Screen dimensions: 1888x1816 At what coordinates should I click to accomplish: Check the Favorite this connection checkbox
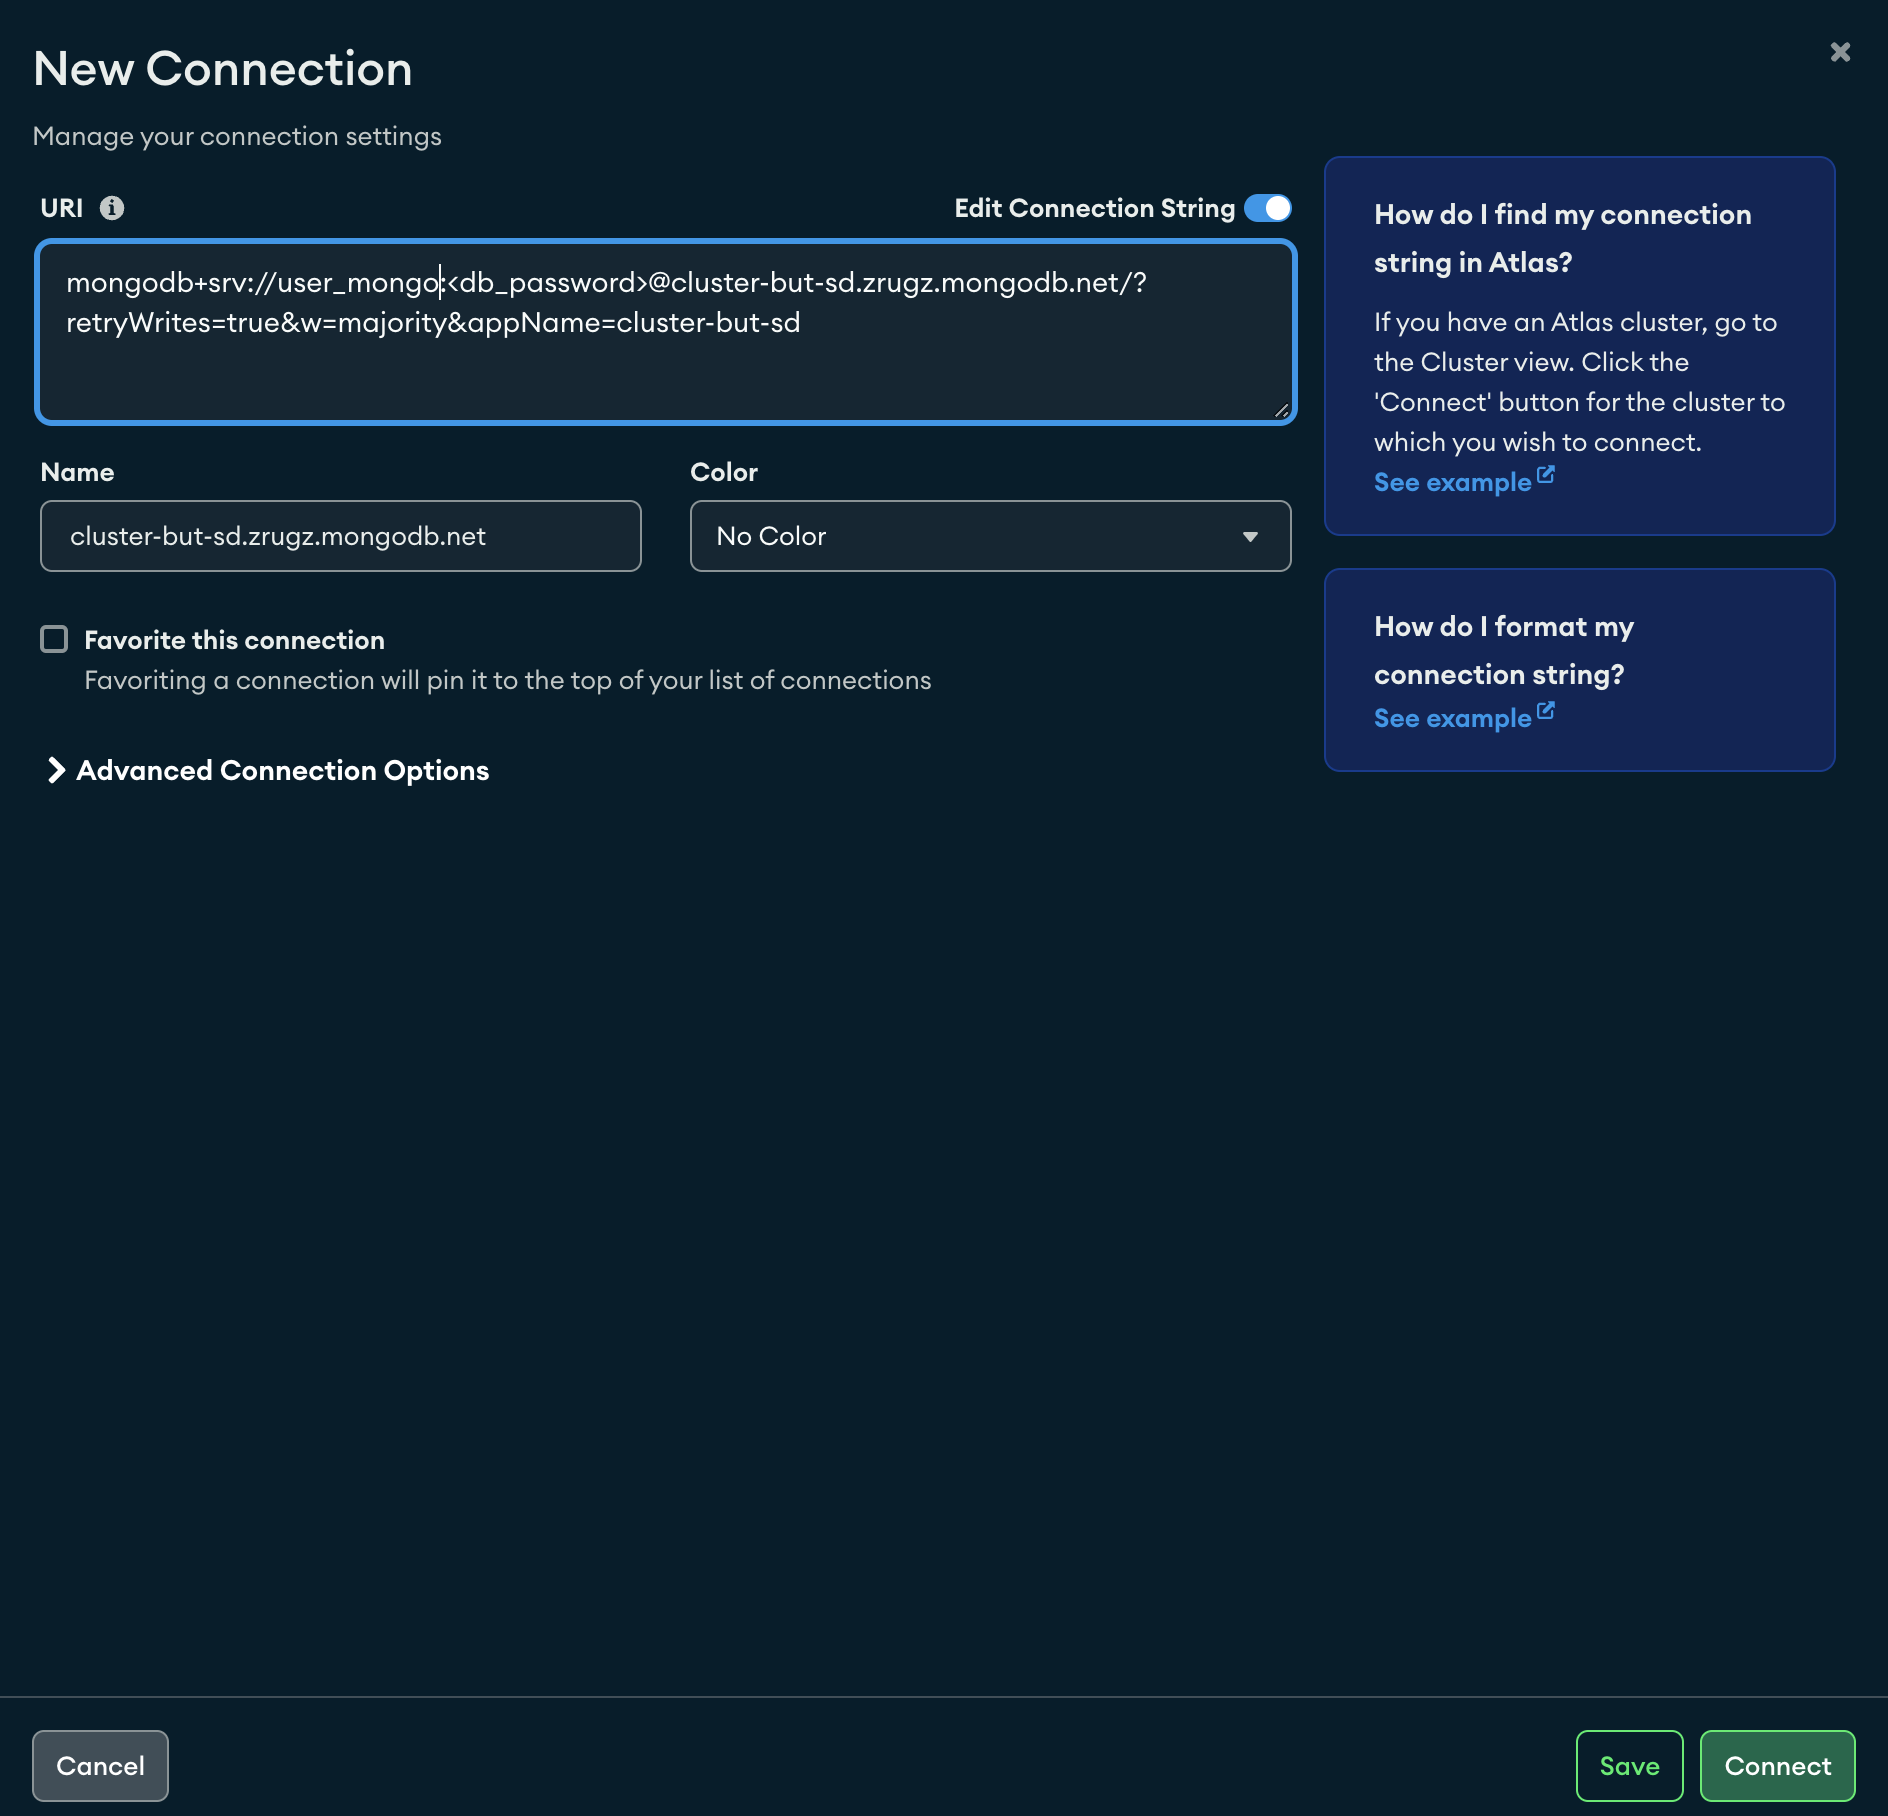point(54,639)
